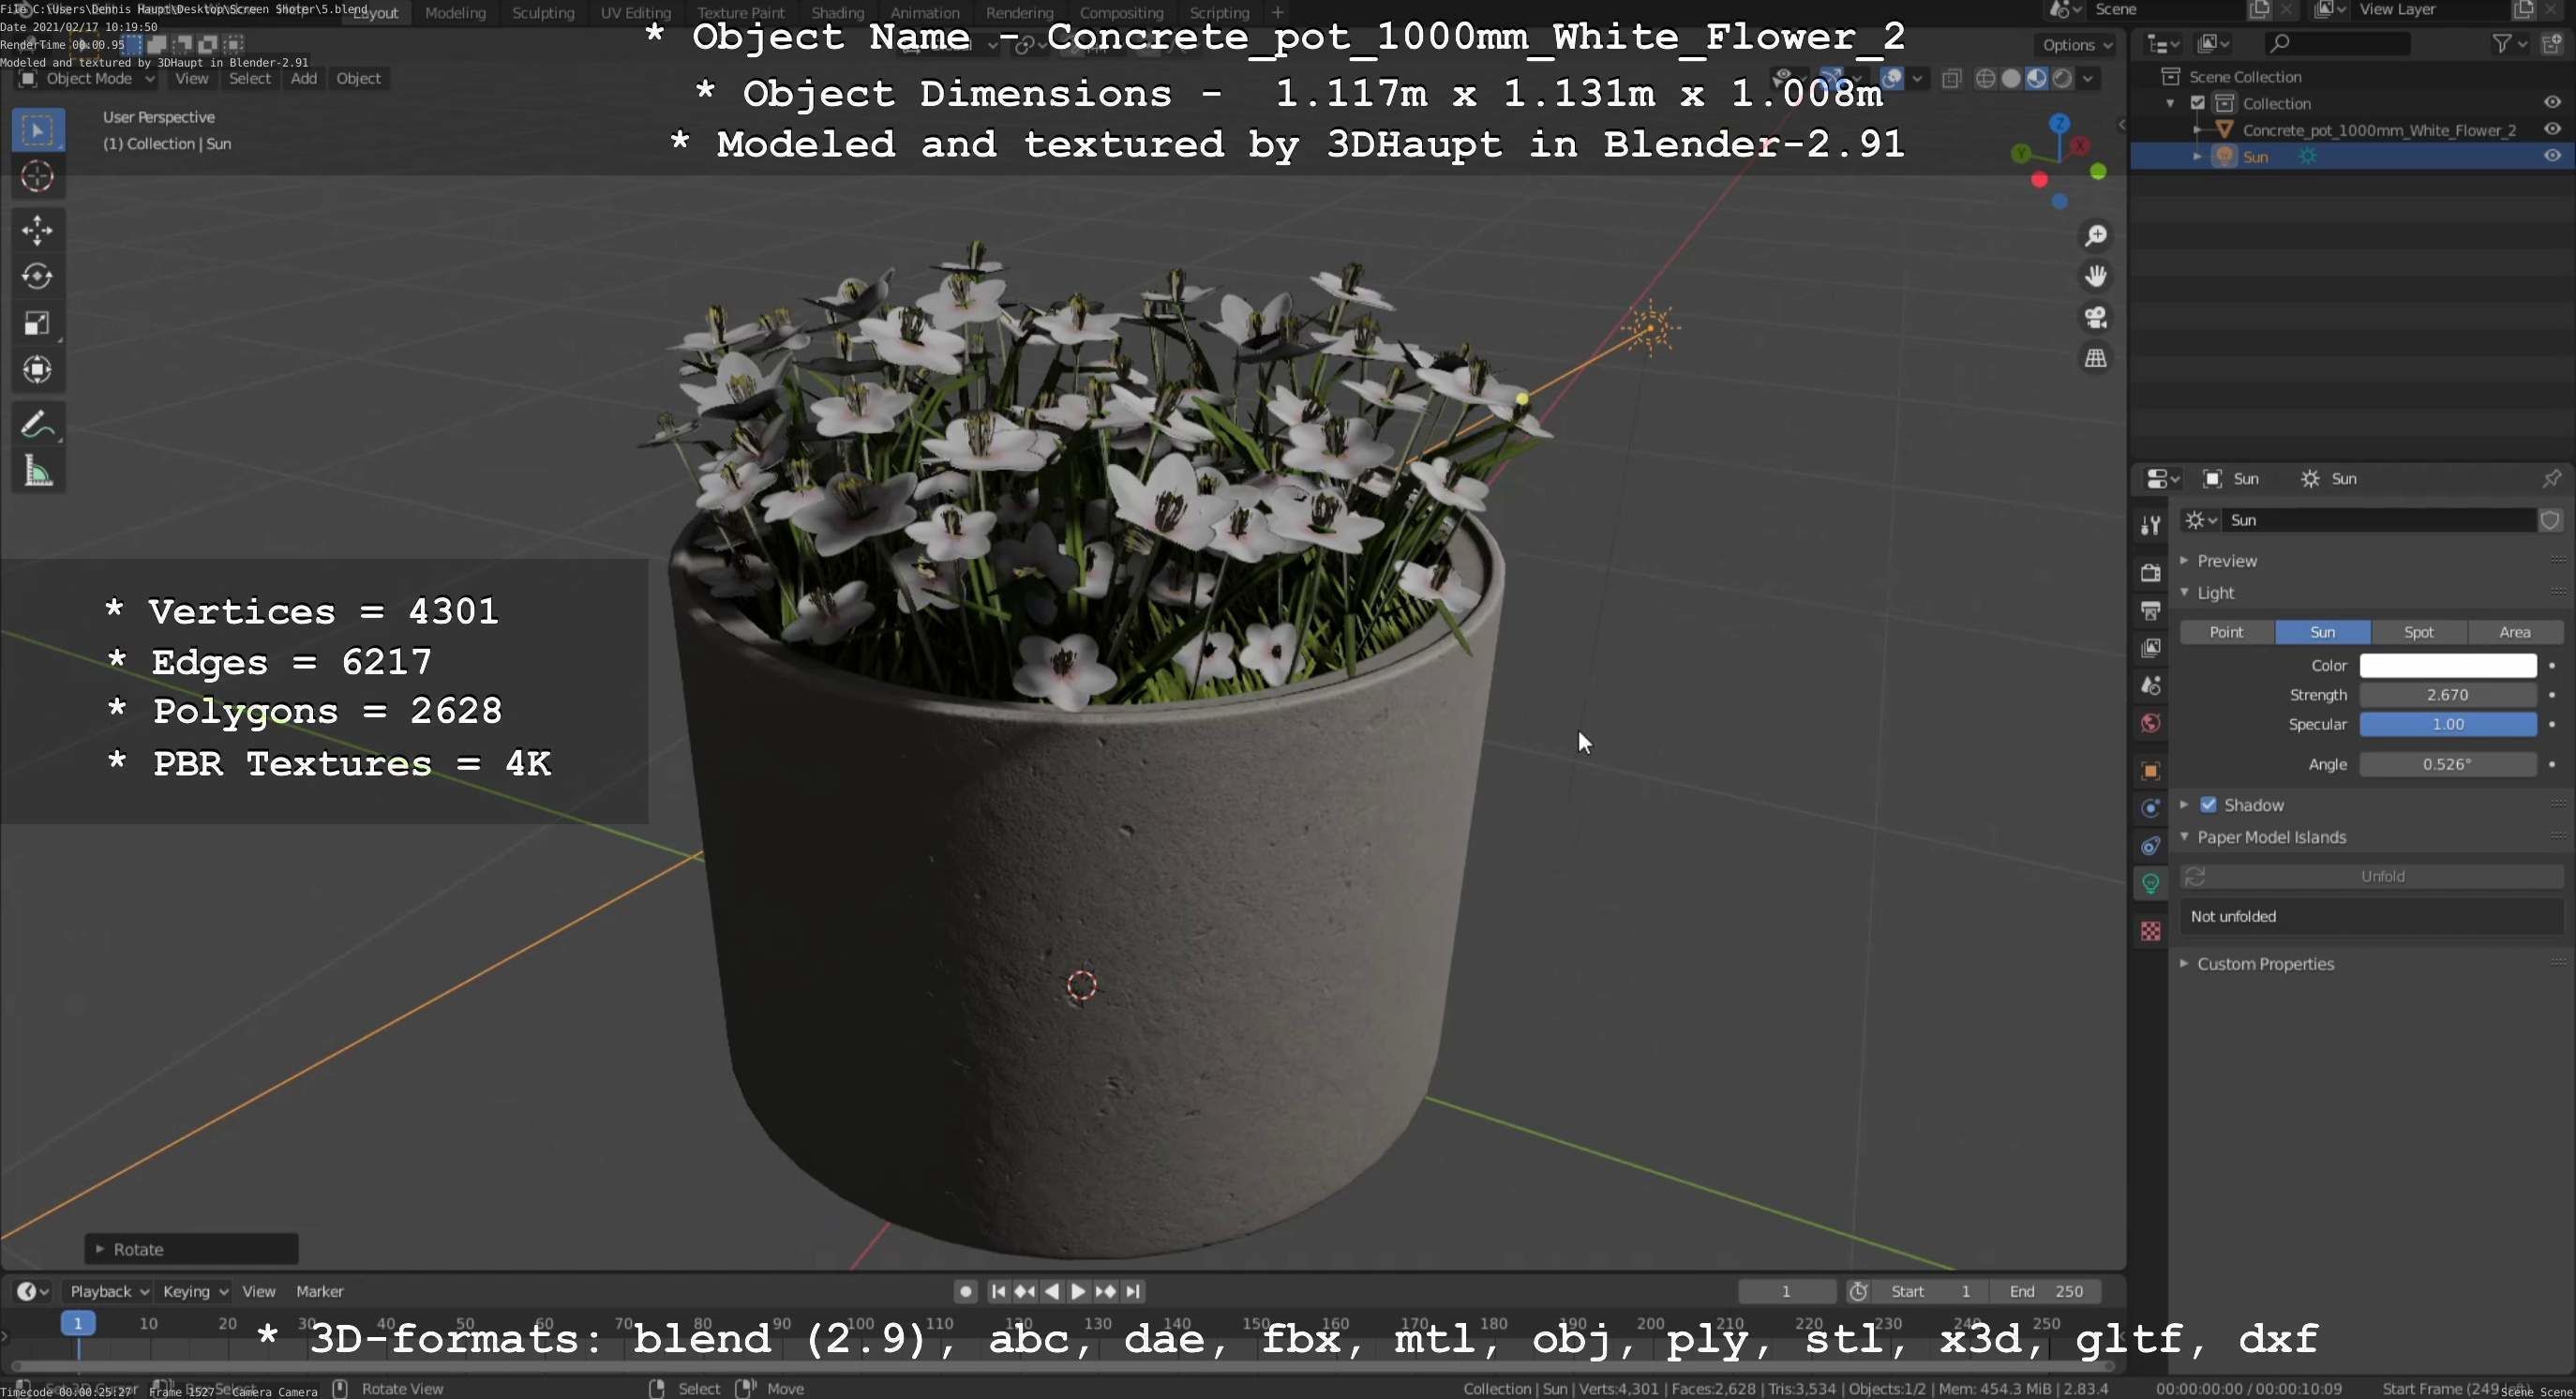Switch orthographic/perspective grid icon

2095,358
